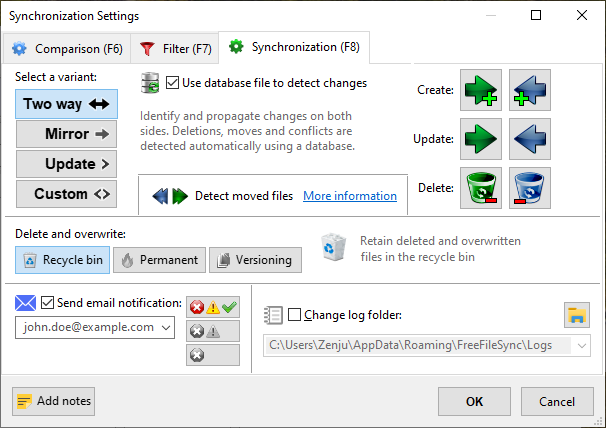This screenshot has width=606, height=428.
Task: Open the More information link
Action: point(349,196)
